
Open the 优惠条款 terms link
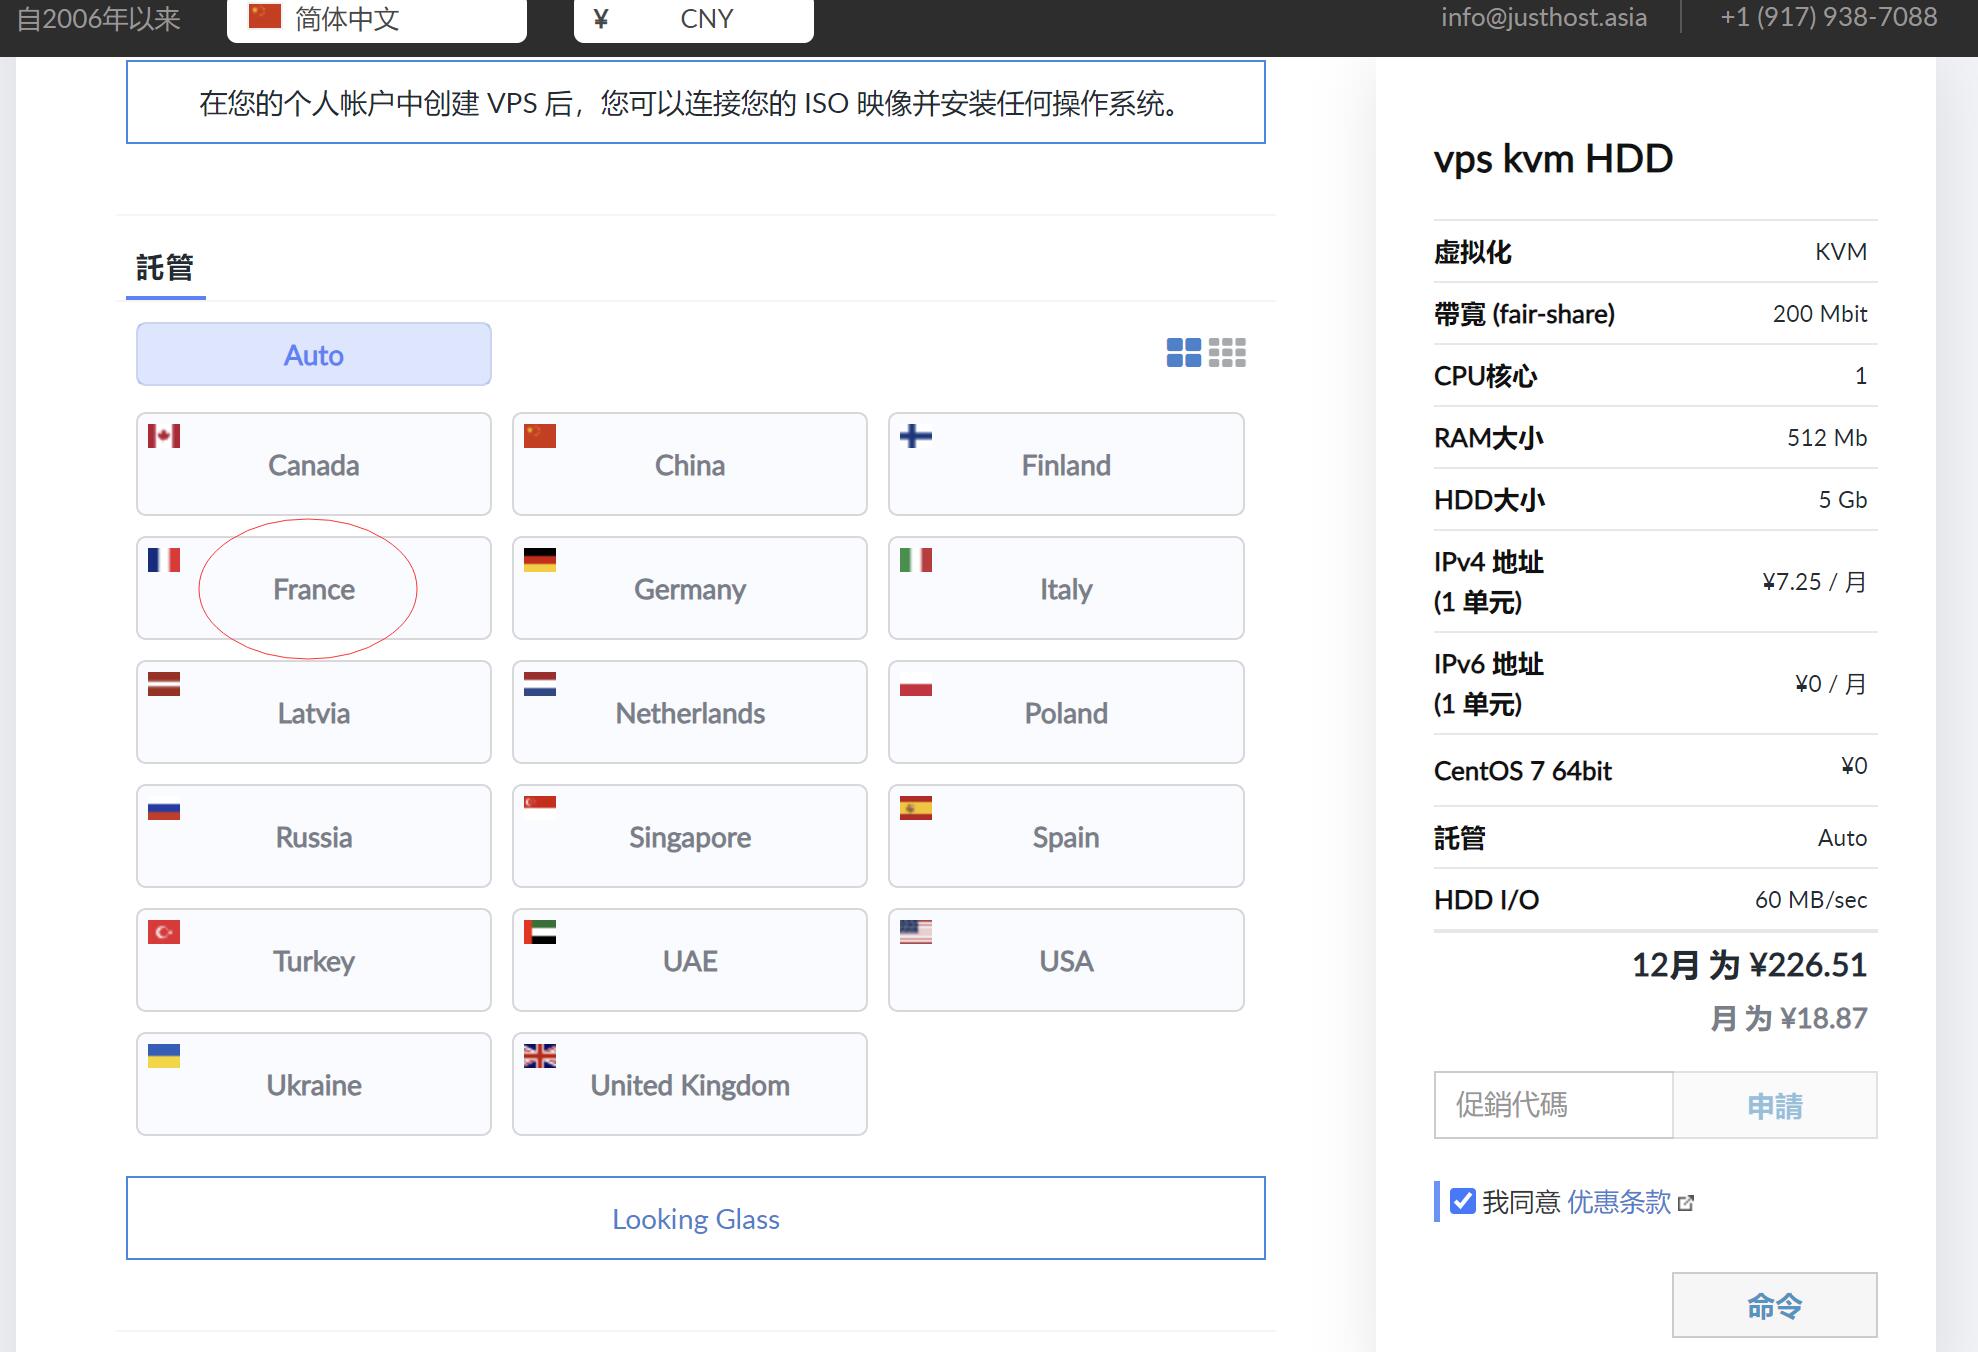(x=1619, y=1201)
